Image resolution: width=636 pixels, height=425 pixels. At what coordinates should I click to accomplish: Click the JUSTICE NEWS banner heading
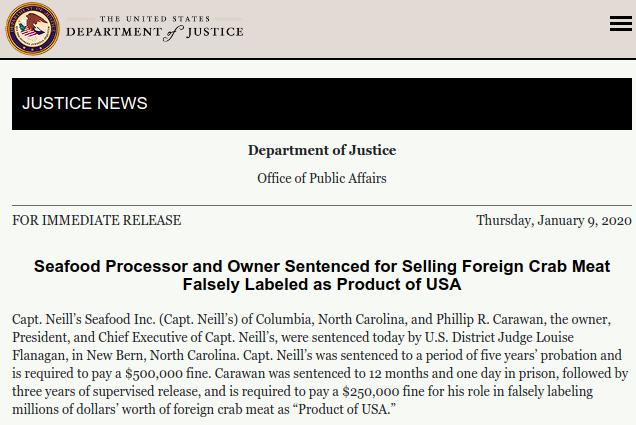click(85, 103)
